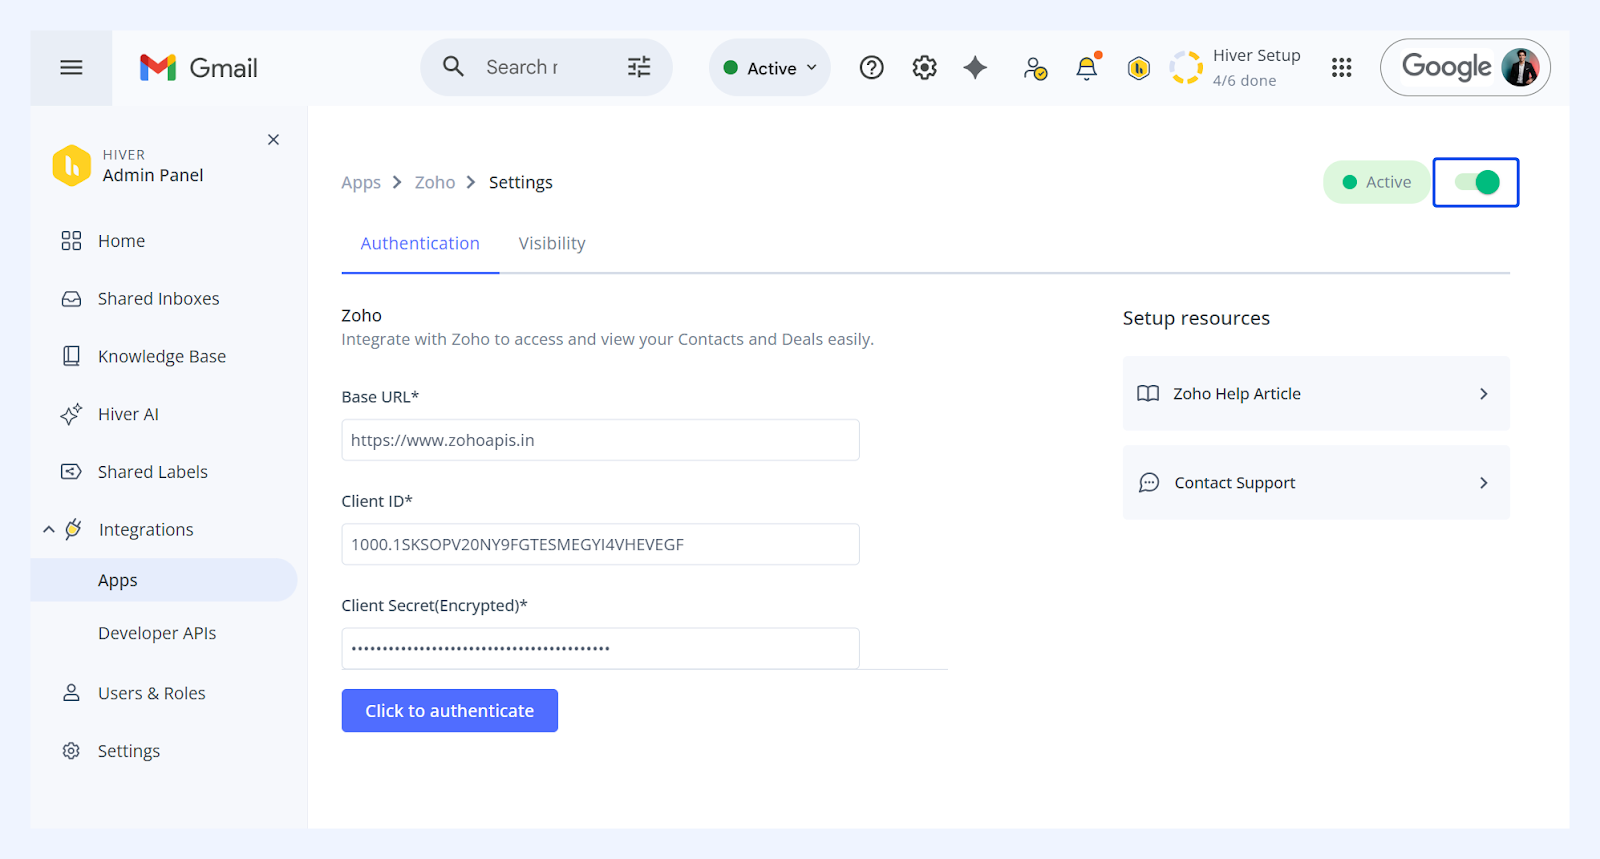Image resolution: width=1600 pixels, height=859 pixels.
Task: Click the Hiver Admin Panel logo
Action: click(x=71, y=166)
